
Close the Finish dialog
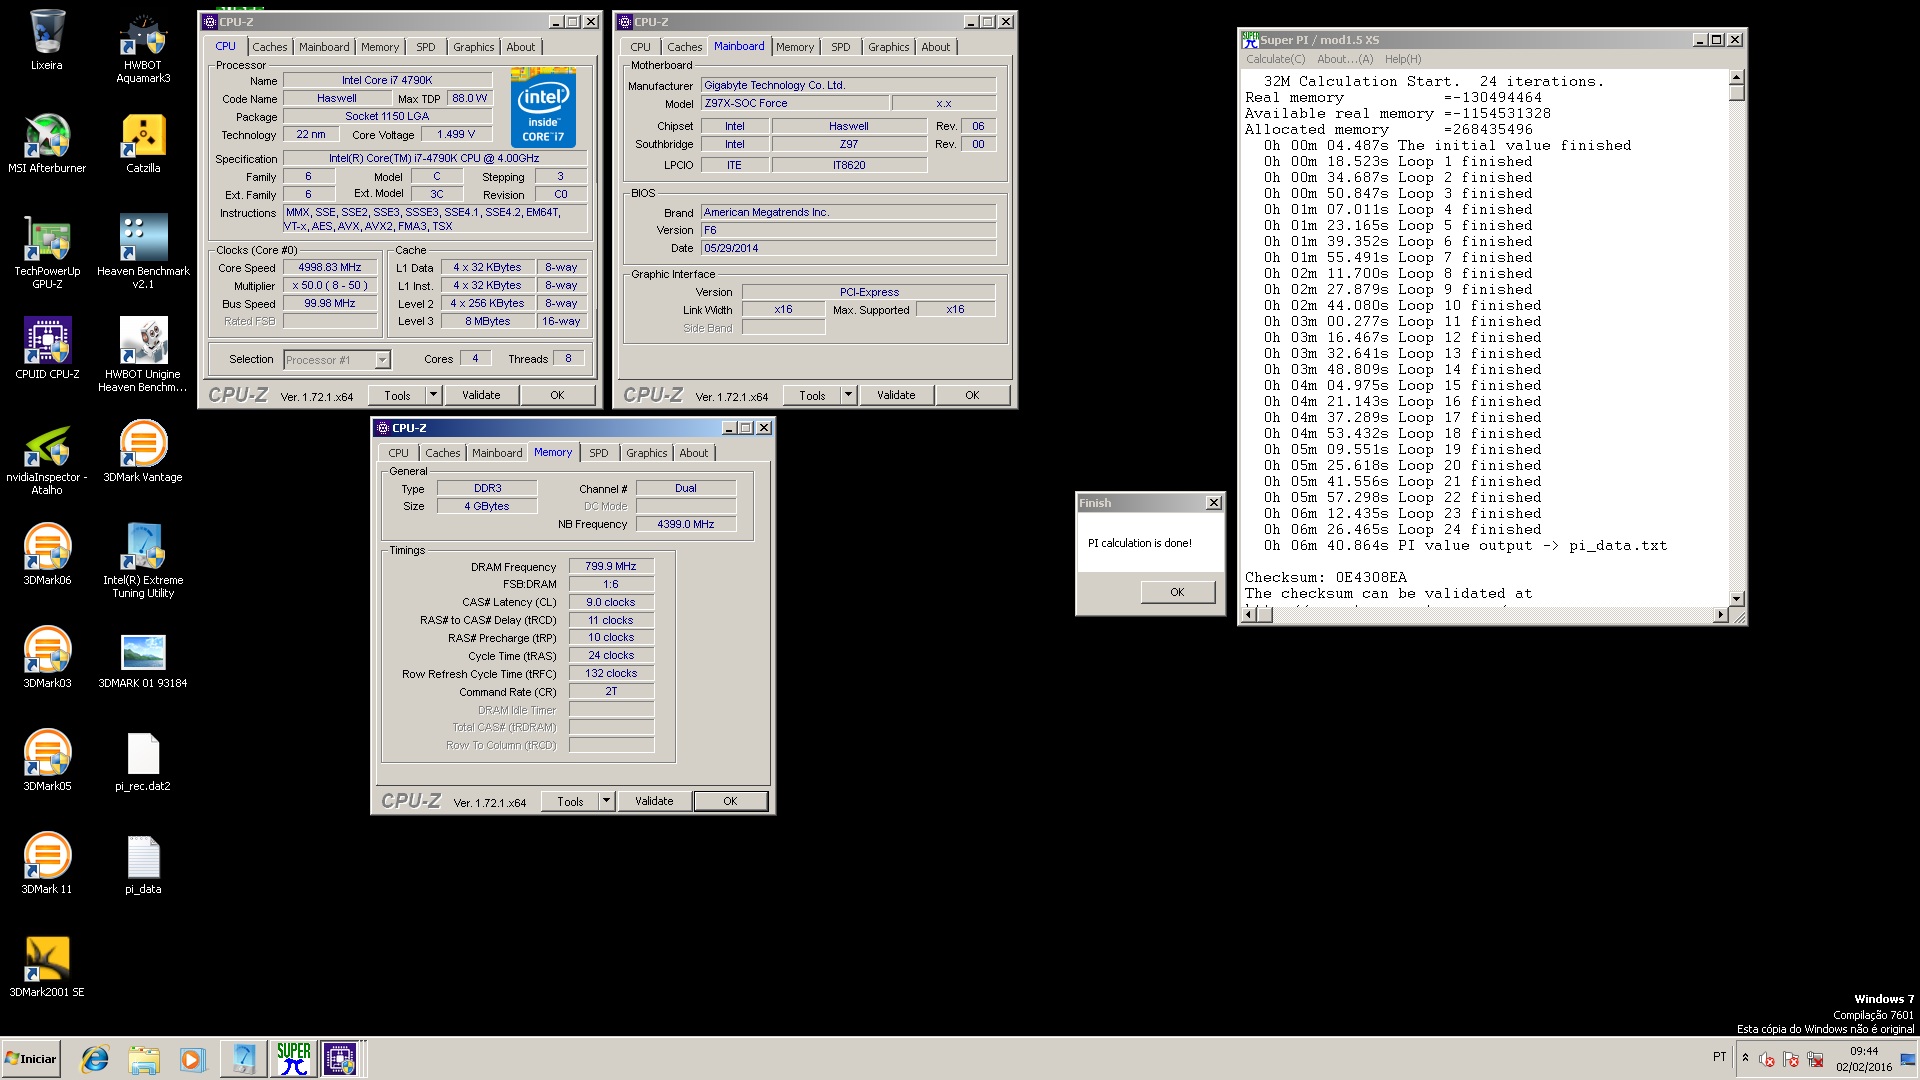click(1213, 503)
